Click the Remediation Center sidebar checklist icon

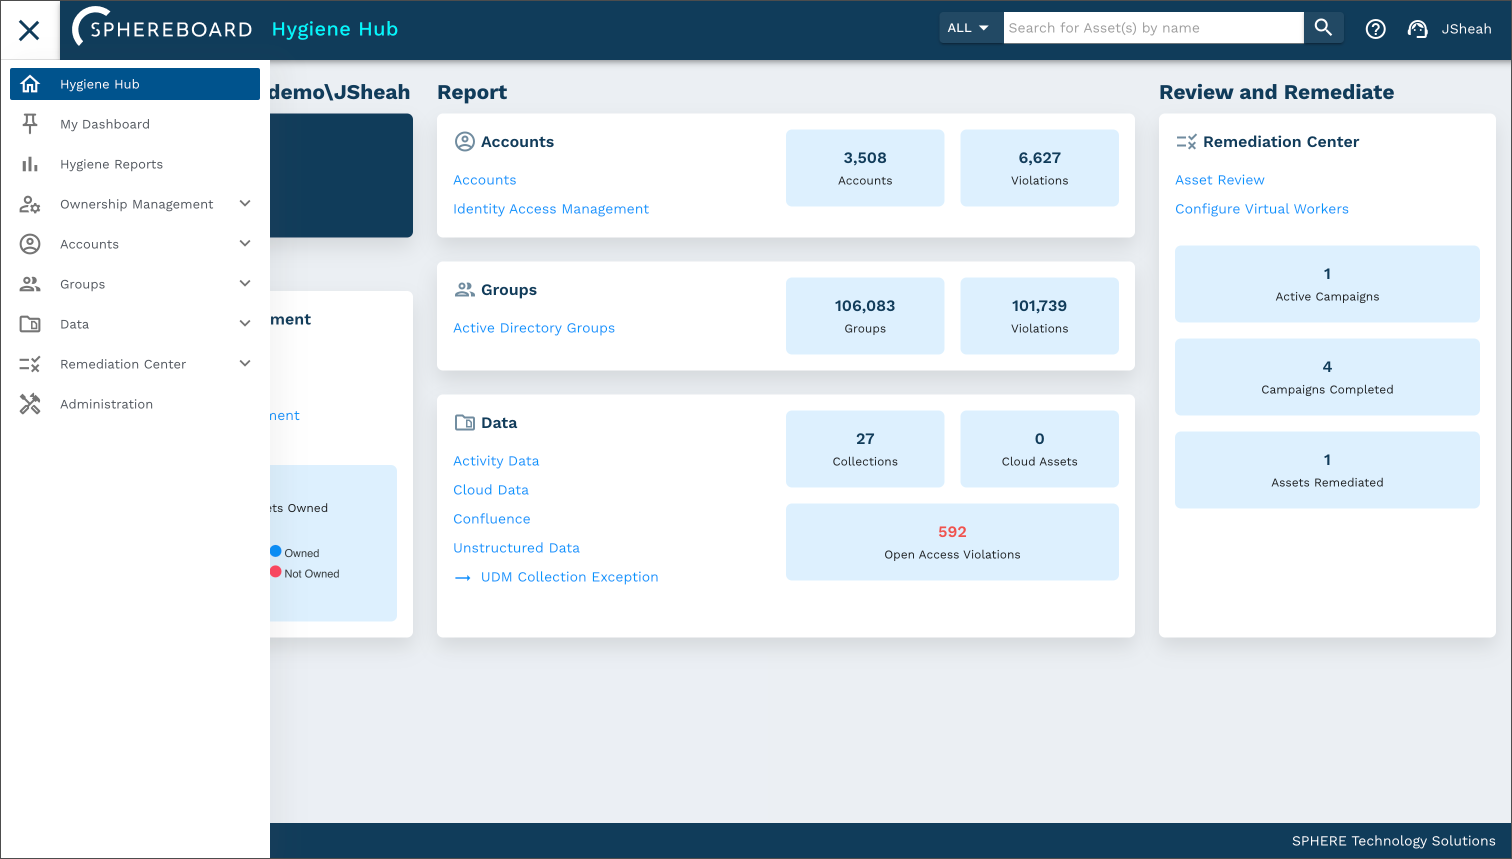pyautogui.click(x=30, y=364)
